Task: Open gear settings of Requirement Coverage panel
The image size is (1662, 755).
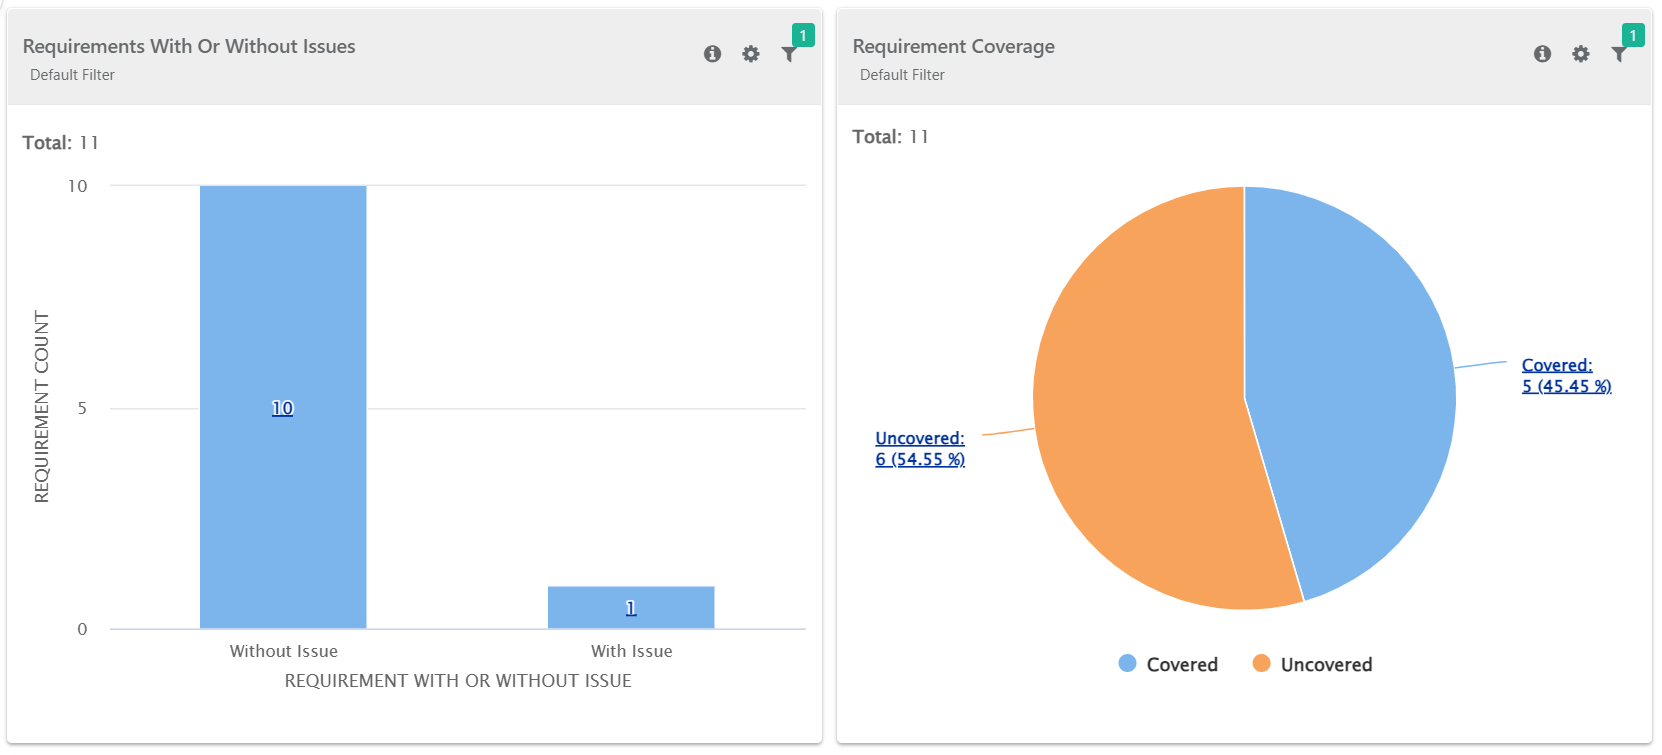Action: [1581, 54]
